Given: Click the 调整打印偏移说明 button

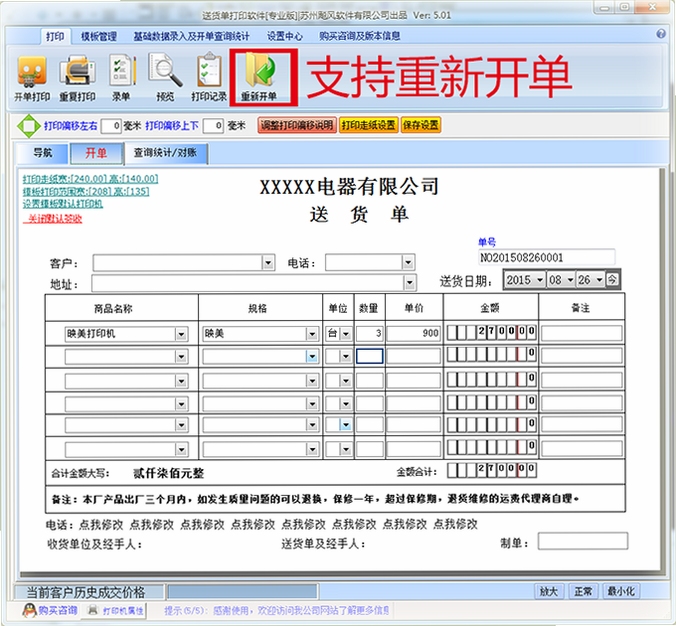Looking at the screenshot, I should 297,125.
